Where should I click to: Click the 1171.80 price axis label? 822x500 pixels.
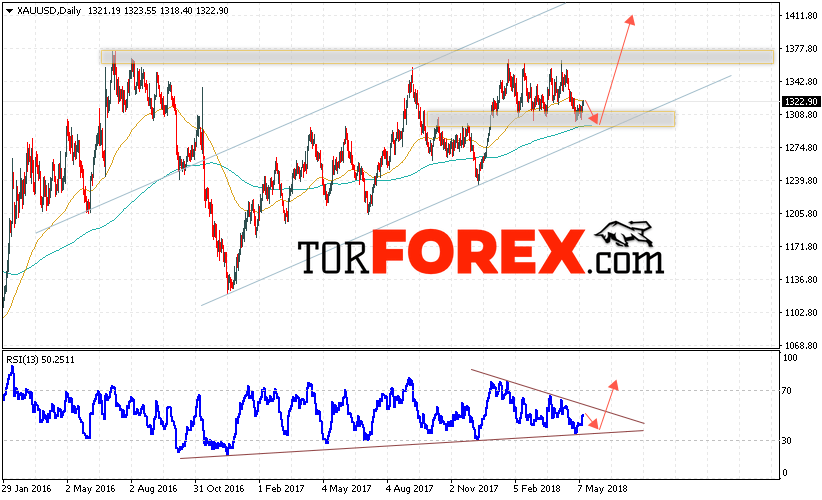801,247
